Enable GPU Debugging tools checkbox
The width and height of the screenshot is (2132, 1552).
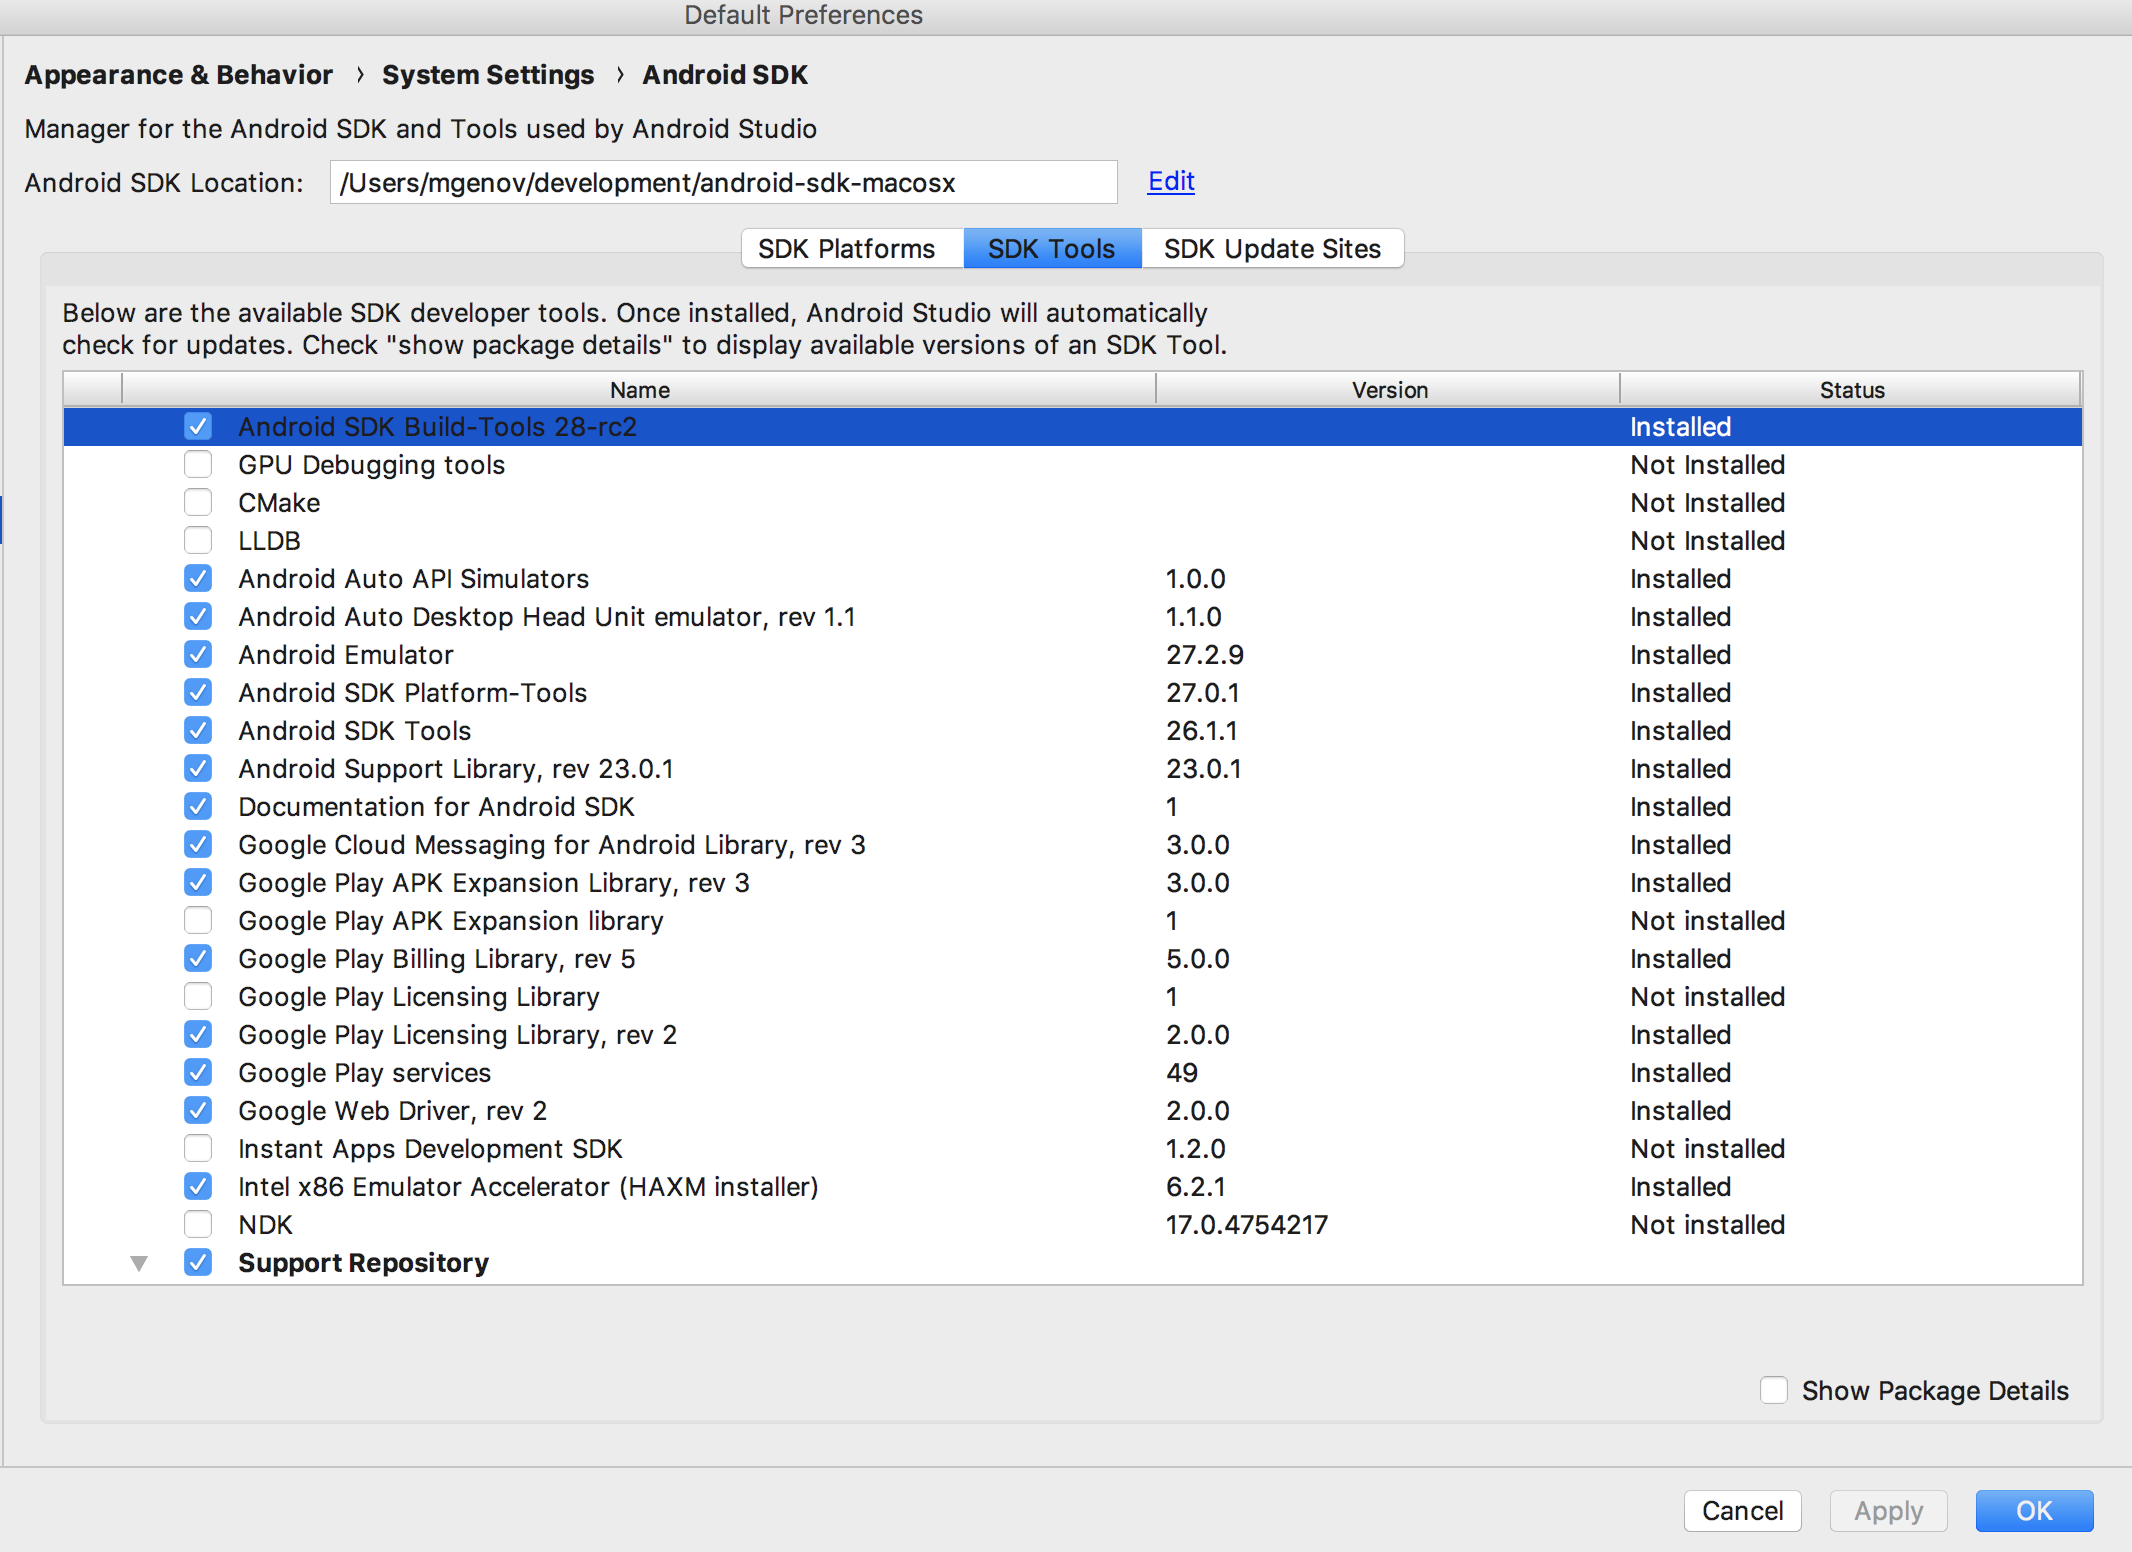click(198, 465)
